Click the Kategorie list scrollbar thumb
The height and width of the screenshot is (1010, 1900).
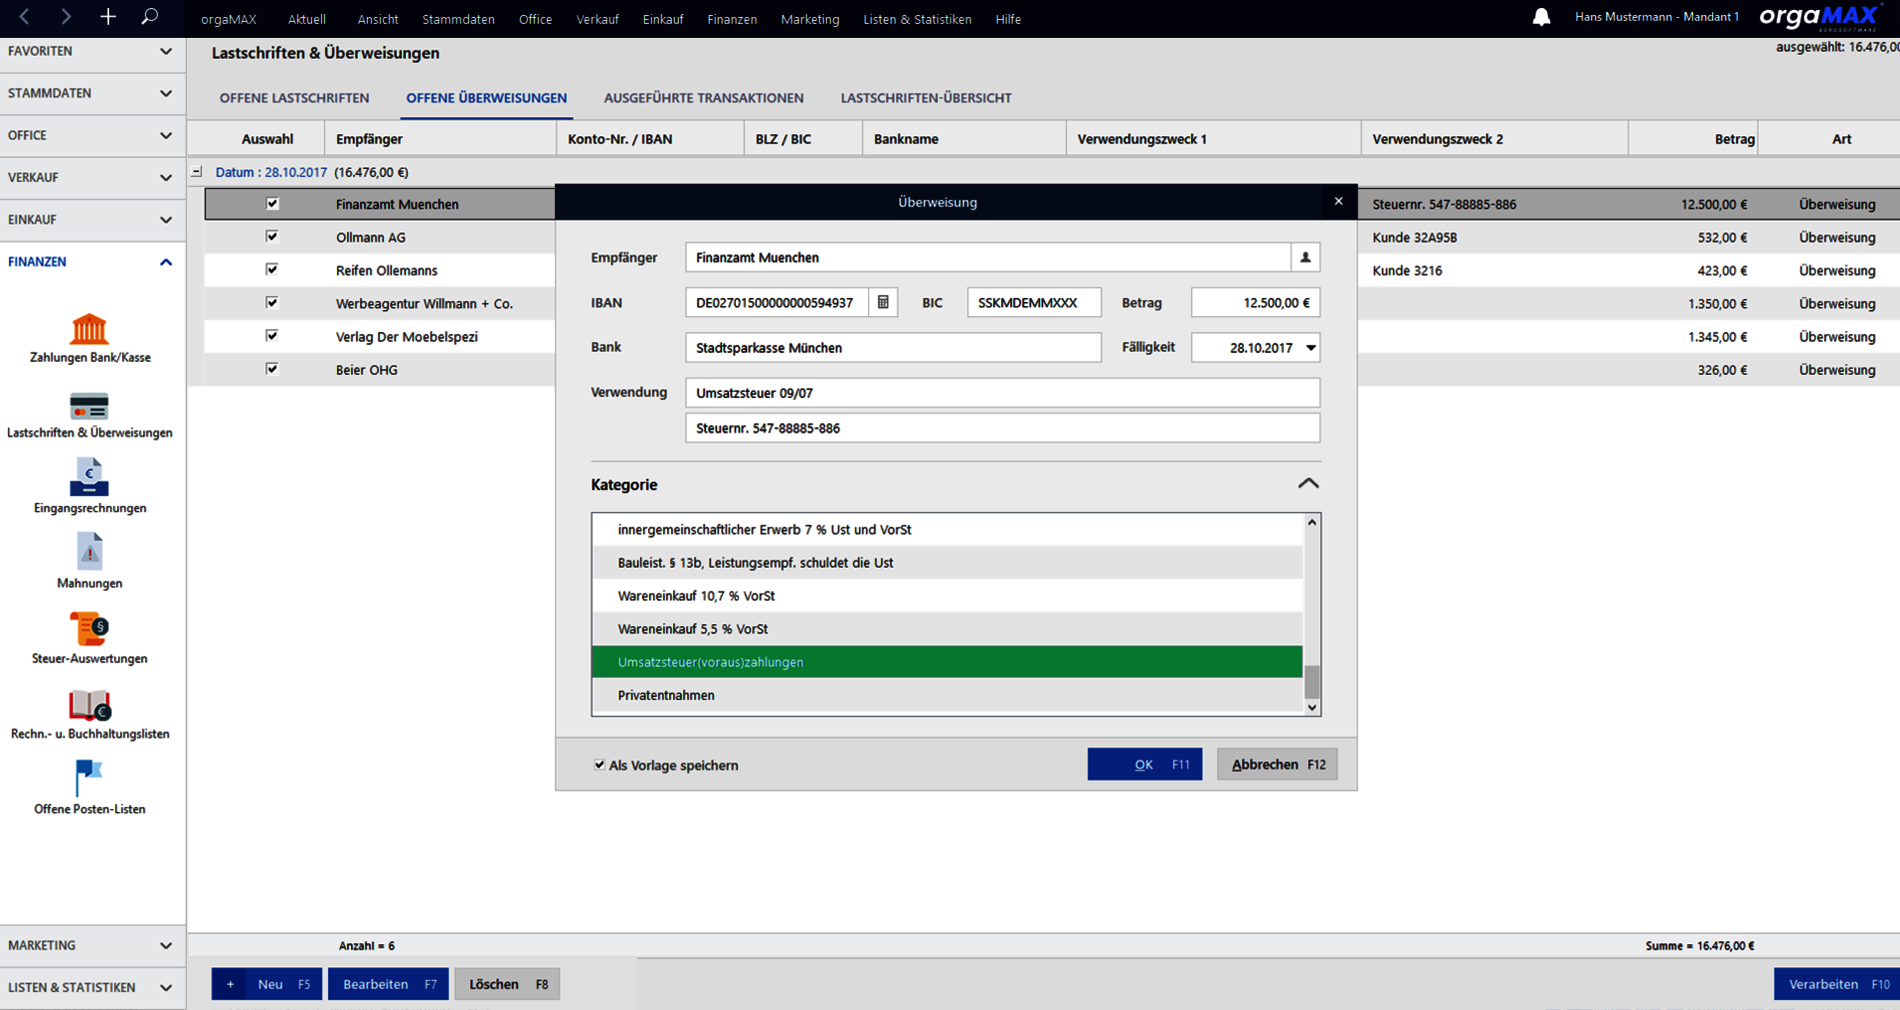1312,682
